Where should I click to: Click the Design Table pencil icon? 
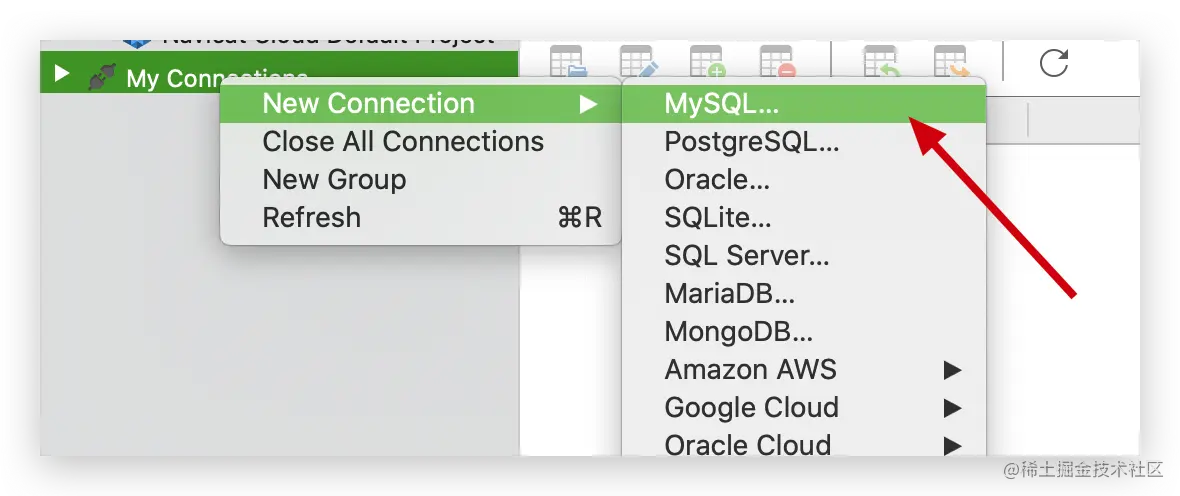(639, 62)
